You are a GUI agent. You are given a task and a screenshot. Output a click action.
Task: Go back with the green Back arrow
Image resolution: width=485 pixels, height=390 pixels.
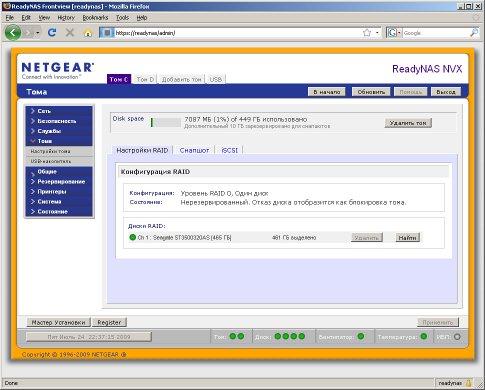(x=13, y=33)
